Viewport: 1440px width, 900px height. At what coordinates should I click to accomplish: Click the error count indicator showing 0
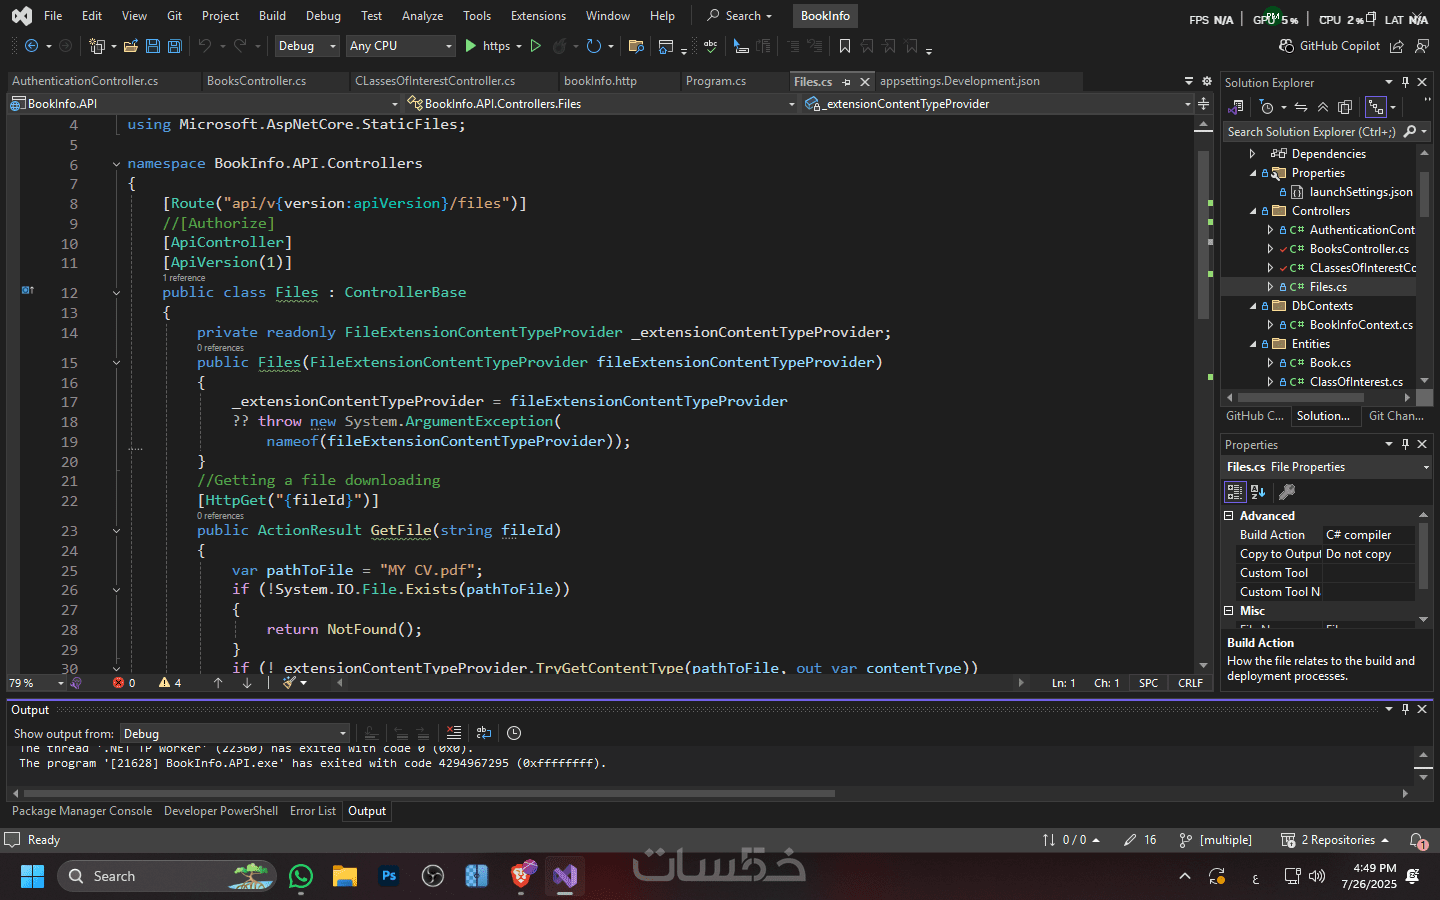pos(124,683)
